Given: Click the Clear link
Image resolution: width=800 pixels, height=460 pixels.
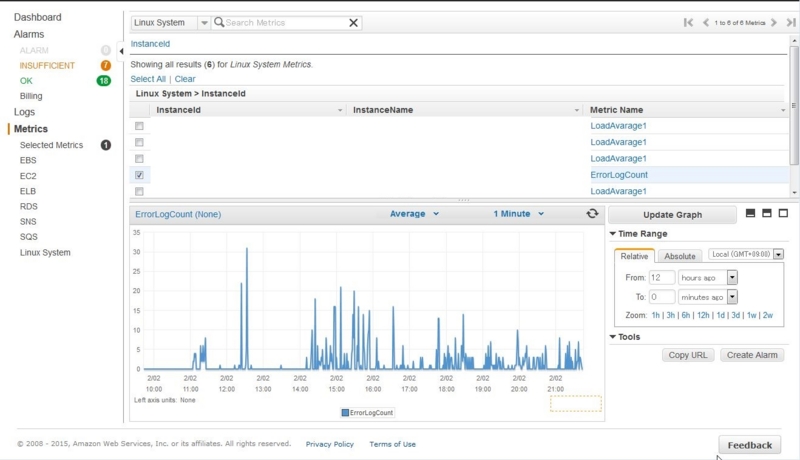Looking at the screenshot, I should (185, 79).
